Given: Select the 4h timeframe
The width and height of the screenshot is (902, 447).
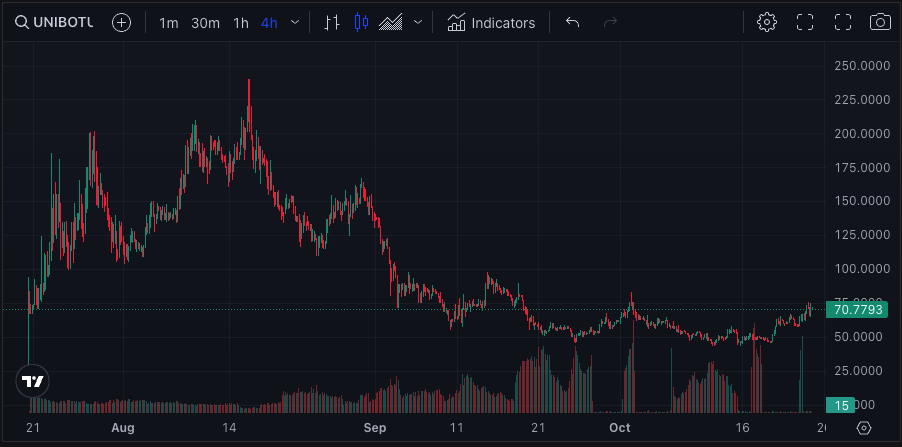Looking at the screenshot, I should coord(269,23).
